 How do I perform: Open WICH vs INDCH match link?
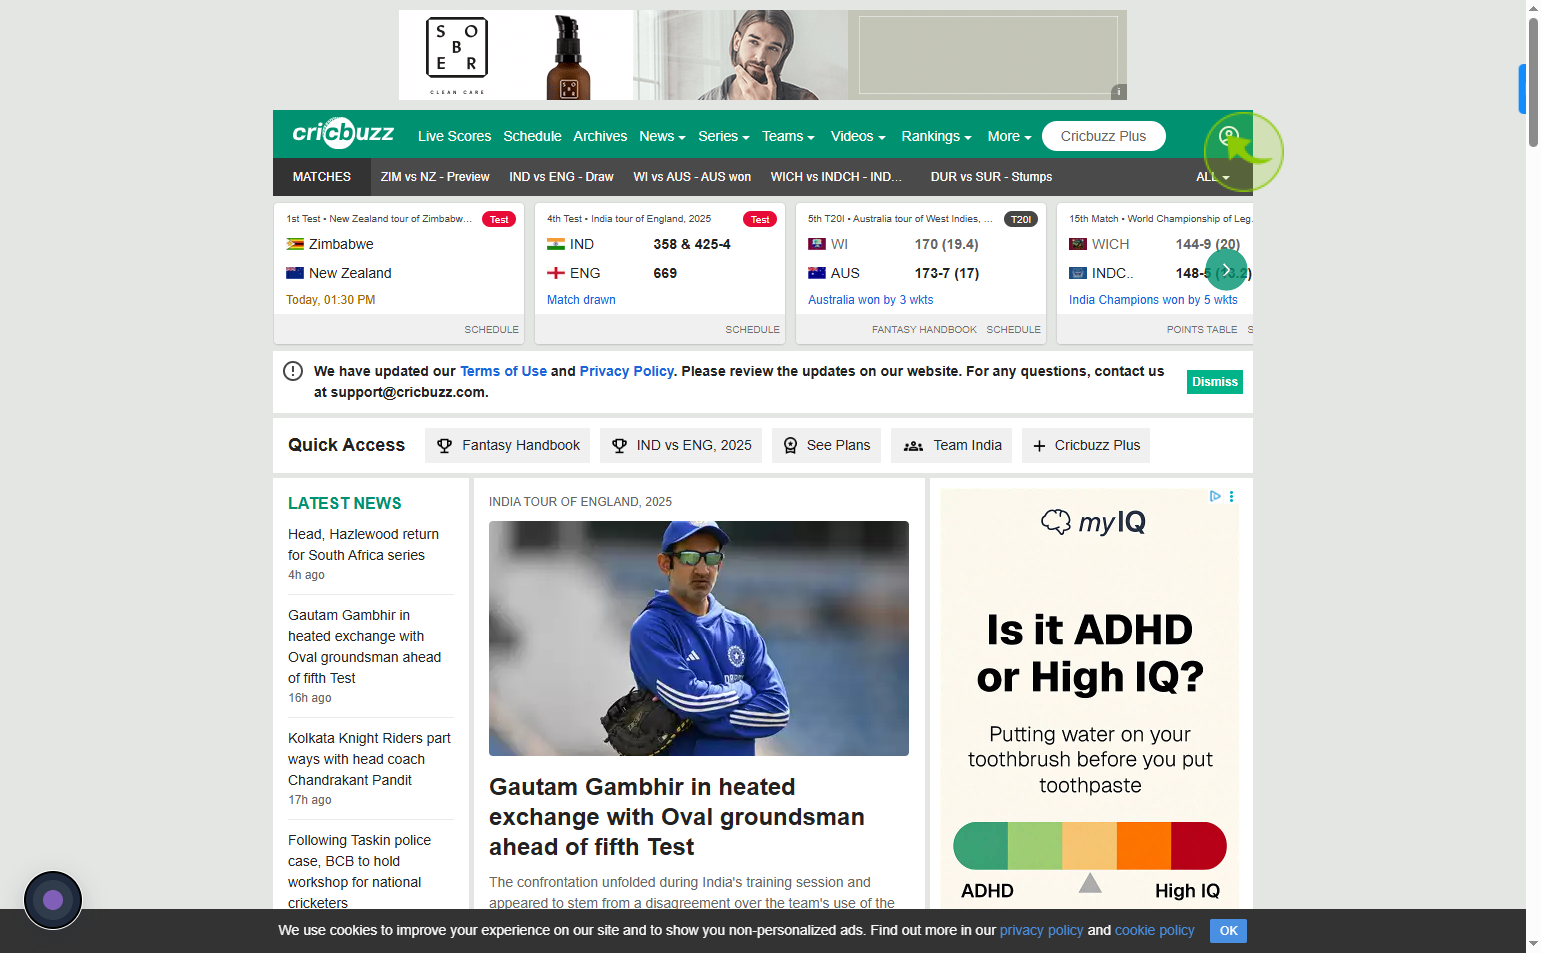(836, 177)
